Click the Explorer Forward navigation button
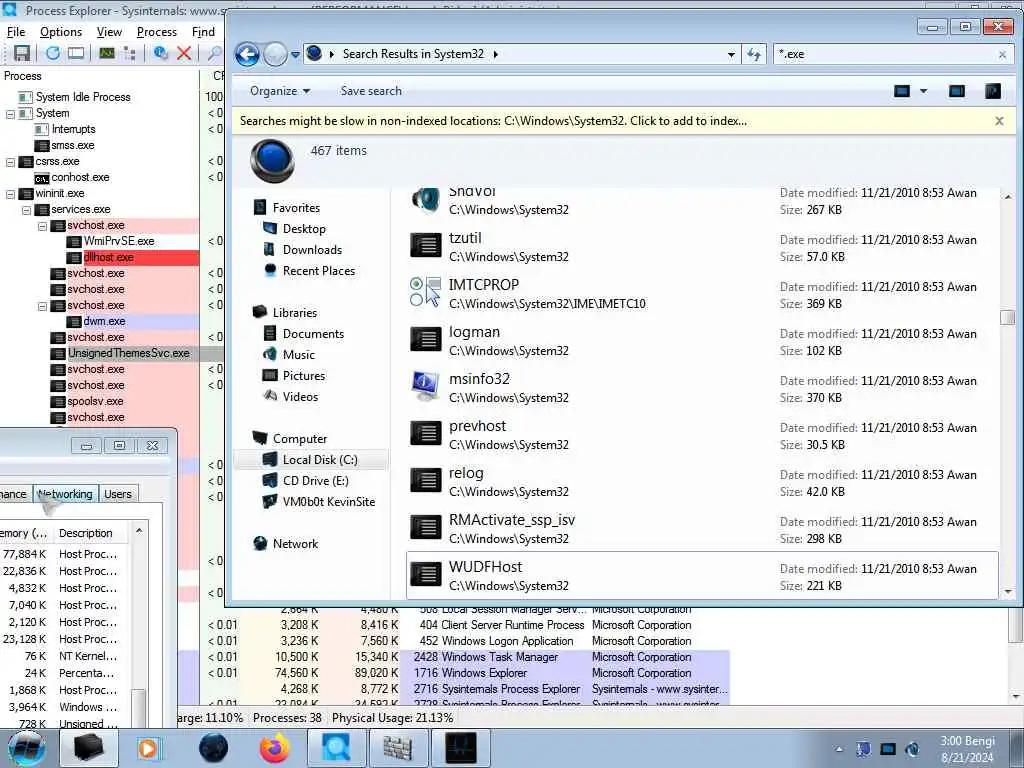The height and width of the screenshot is (768, 1024). 275,54
